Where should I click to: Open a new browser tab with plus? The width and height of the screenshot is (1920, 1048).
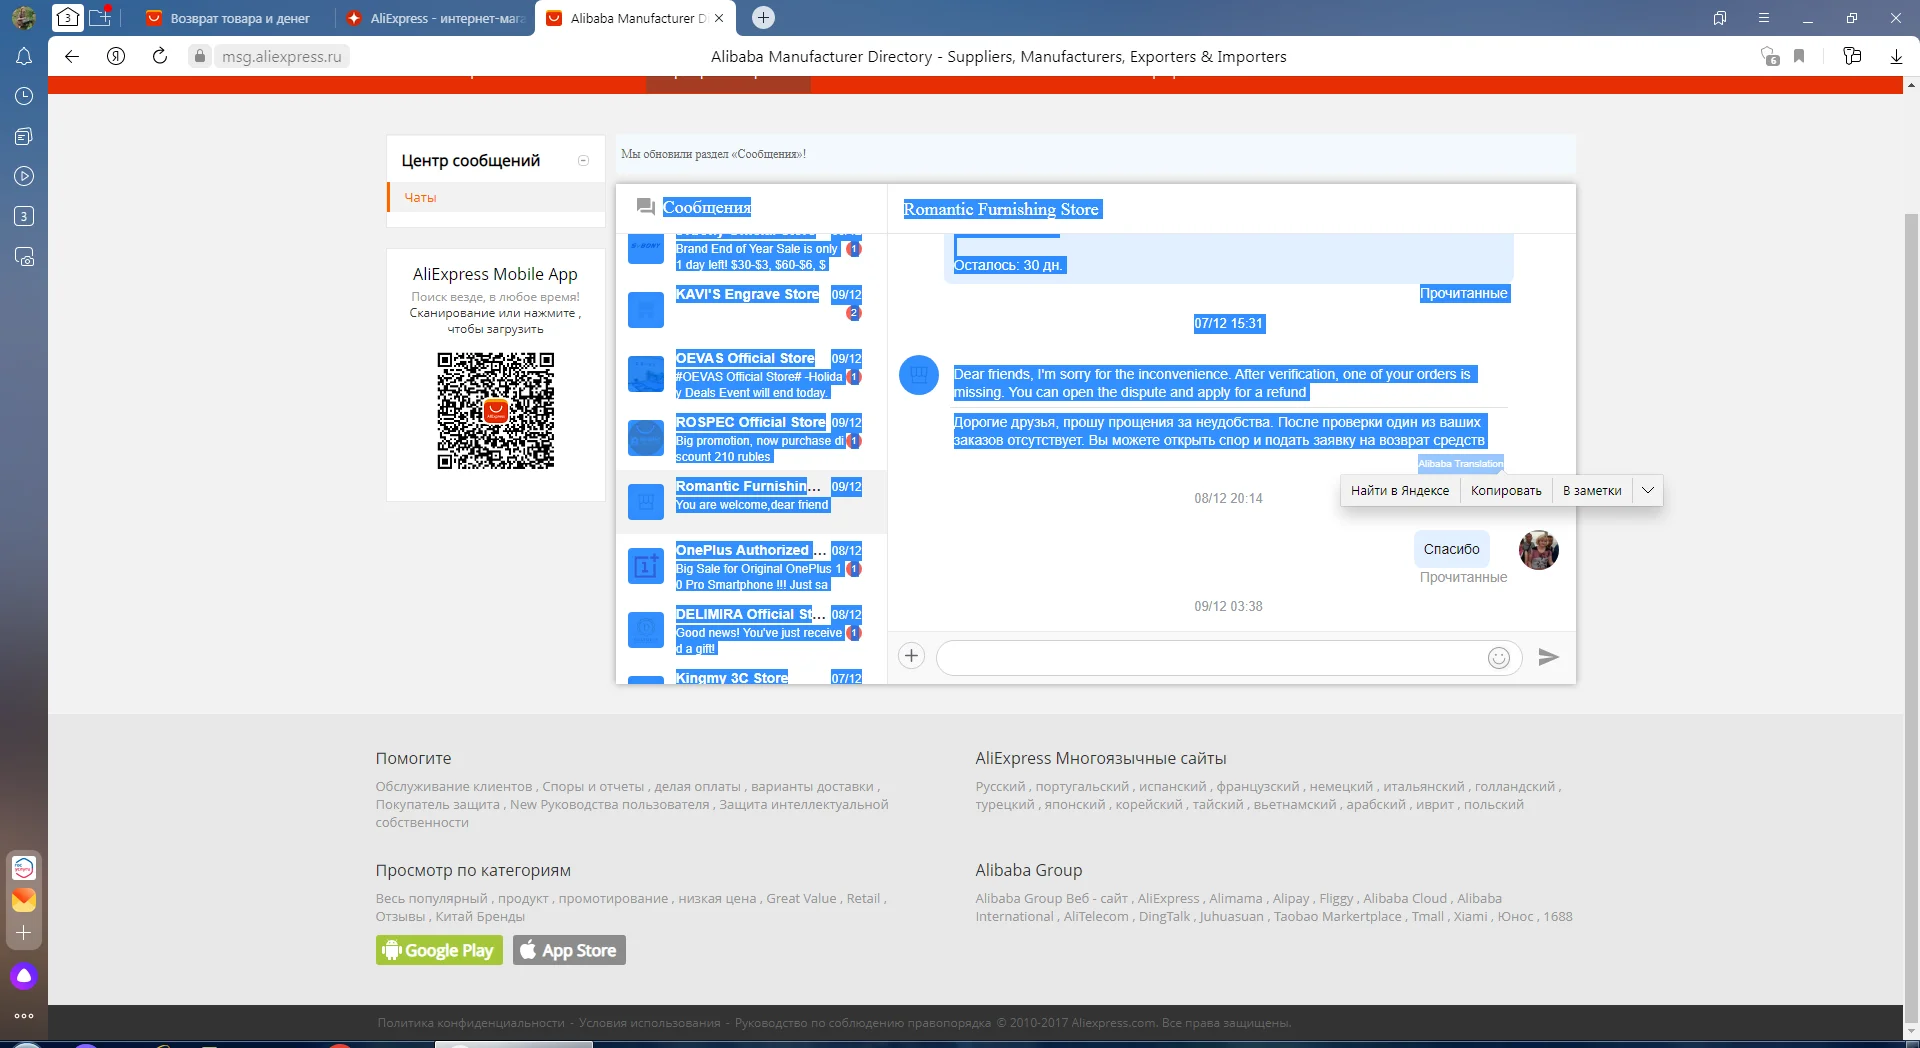coord(763,17)
